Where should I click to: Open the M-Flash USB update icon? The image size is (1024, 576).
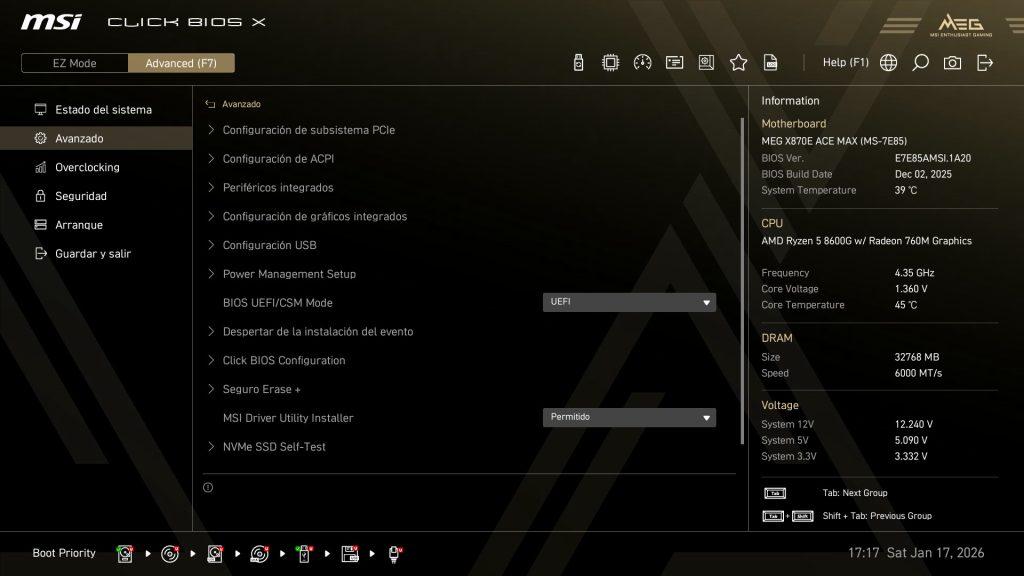coord(578,63)
